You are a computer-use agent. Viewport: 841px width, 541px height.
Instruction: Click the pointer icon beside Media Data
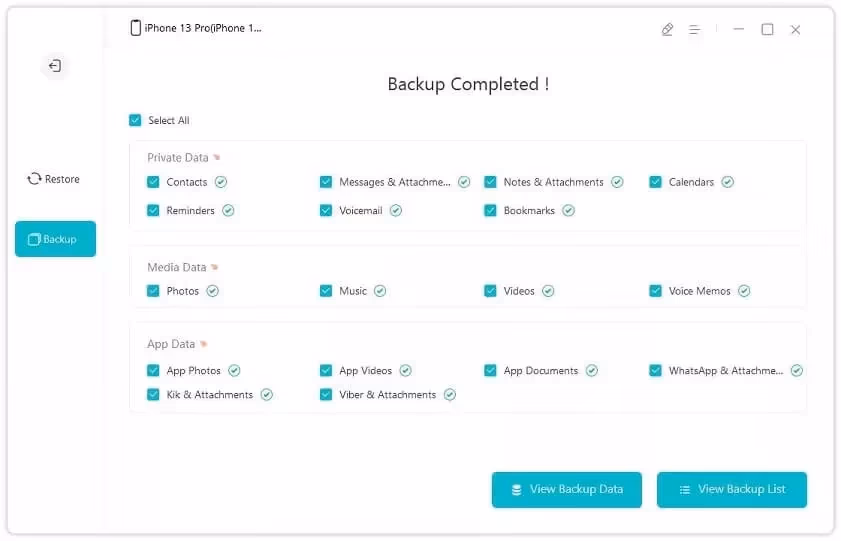[214, 268]
